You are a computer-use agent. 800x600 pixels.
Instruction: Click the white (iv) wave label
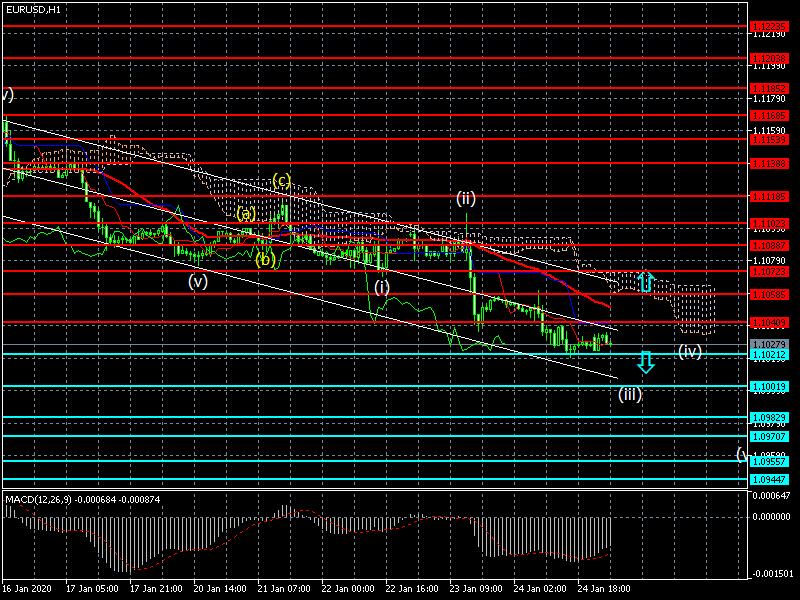pos(690,351)
